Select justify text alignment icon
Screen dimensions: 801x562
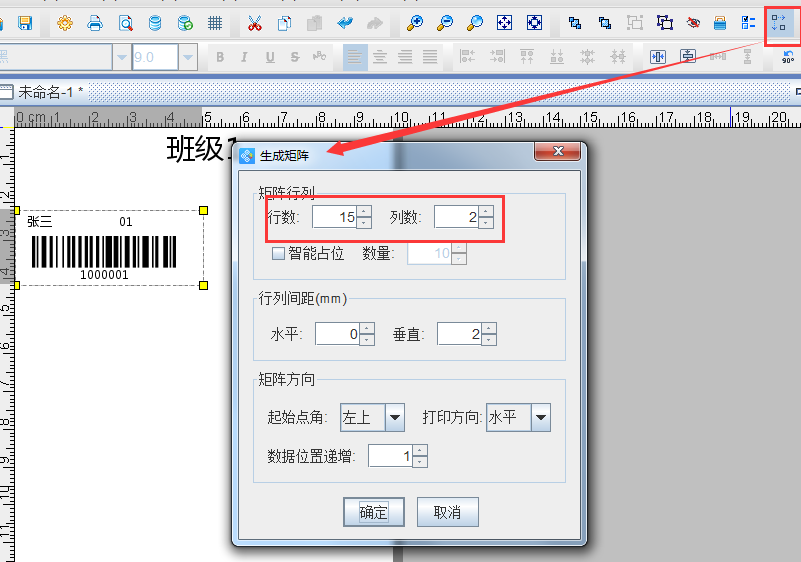point(430,57)
